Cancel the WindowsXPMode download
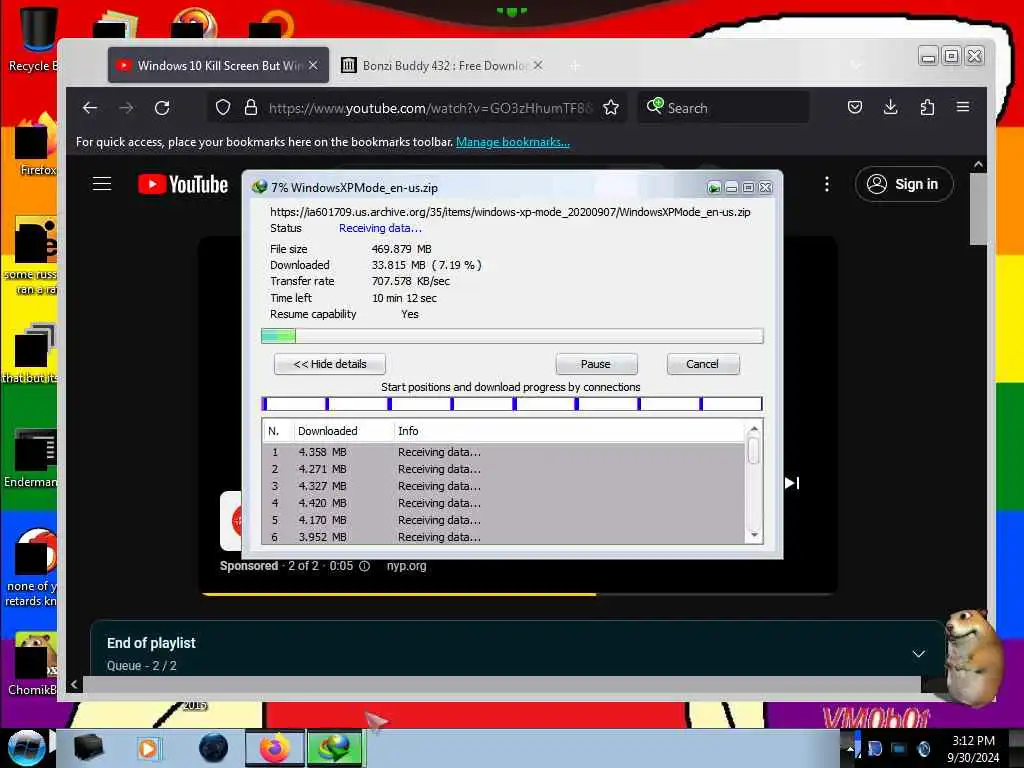The image size is (1024, 768). [703, 364]
